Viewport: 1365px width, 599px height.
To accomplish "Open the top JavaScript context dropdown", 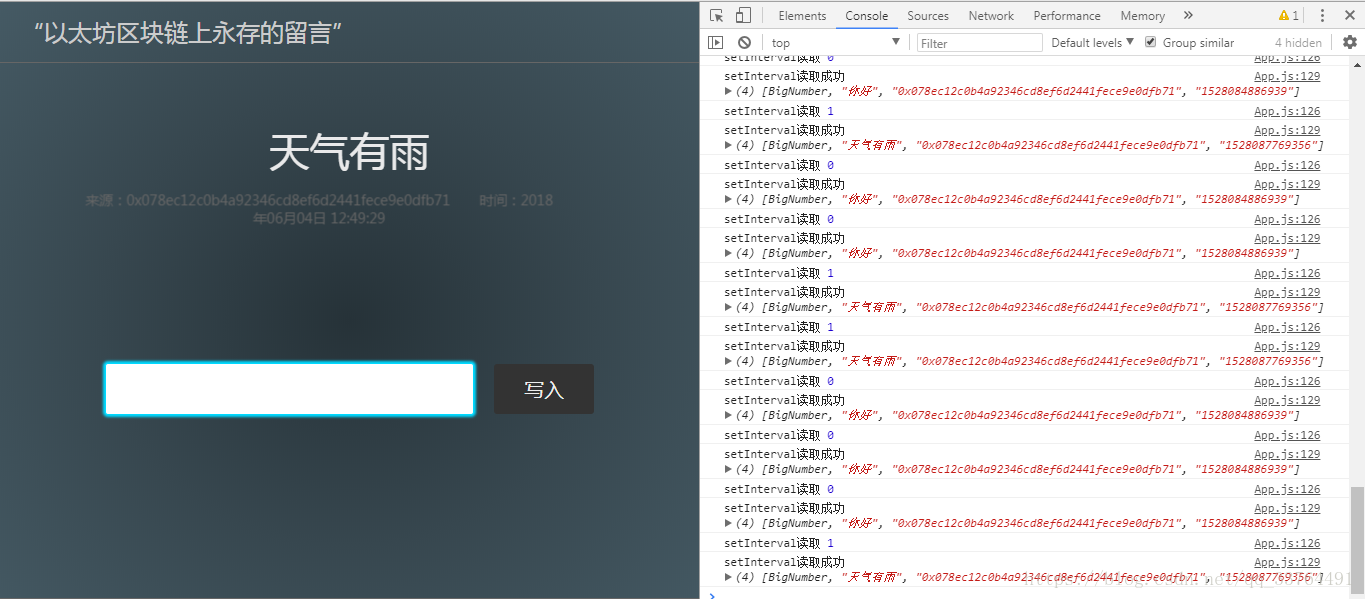I will tap(835, 43).
